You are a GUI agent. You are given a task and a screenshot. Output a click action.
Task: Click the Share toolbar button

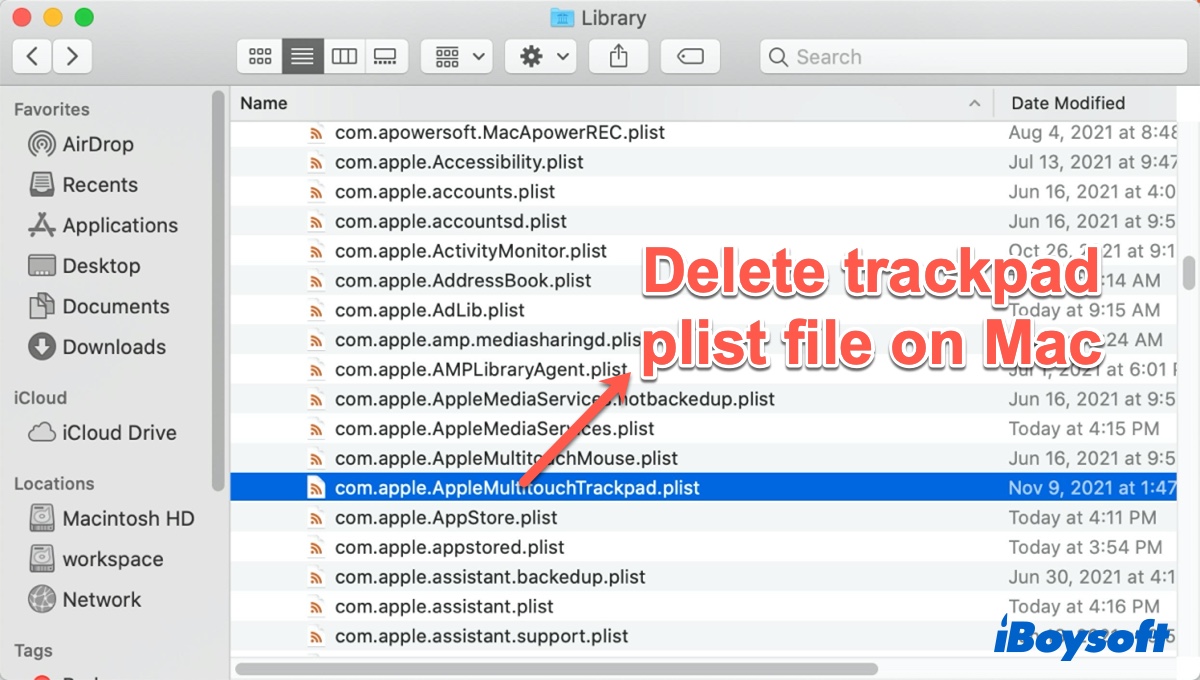tap(618, 57)
